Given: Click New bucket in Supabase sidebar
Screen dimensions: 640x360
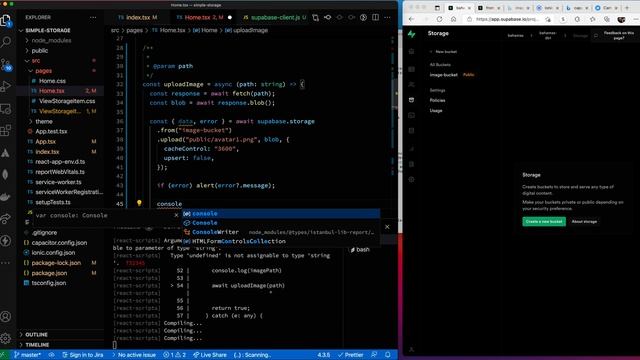Looking at the screenshot, I should click(x=443, y=52).
